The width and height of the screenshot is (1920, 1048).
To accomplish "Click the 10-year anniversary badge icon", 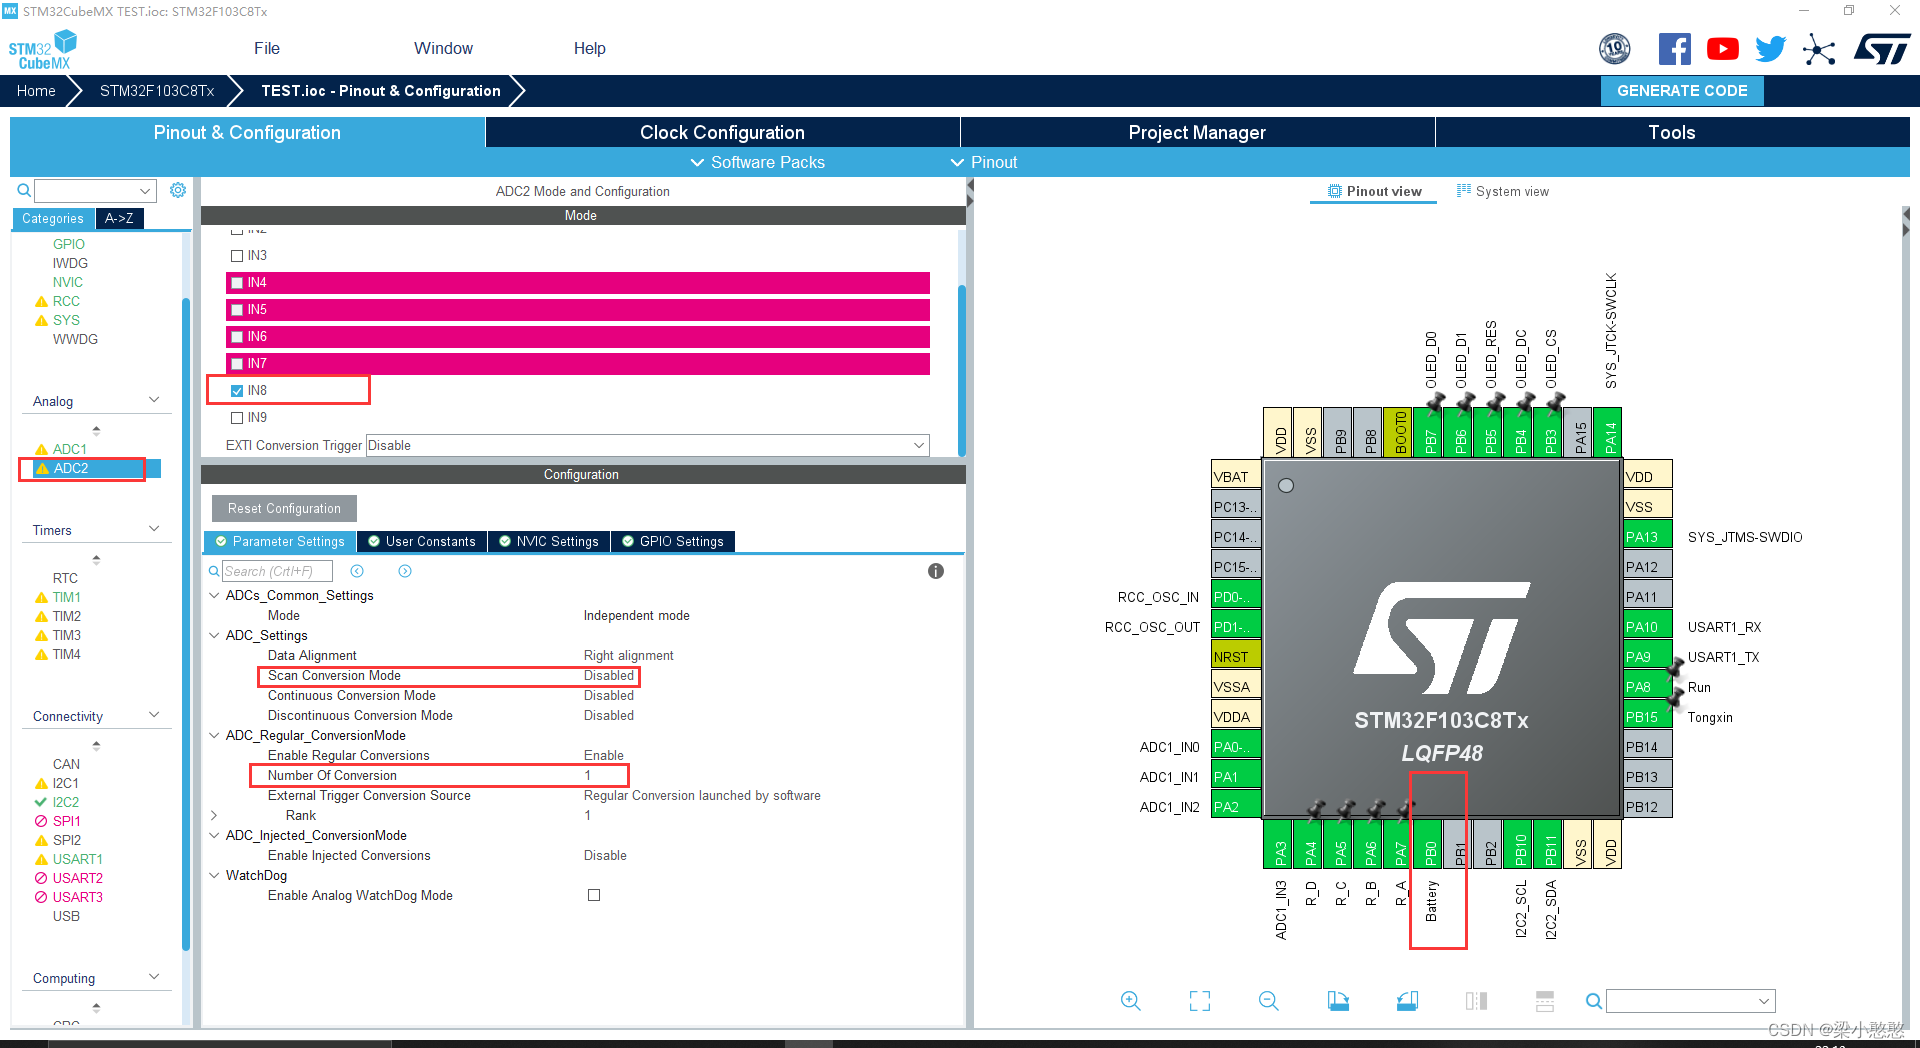I will pyautogui.click(x=1614, y=49).
